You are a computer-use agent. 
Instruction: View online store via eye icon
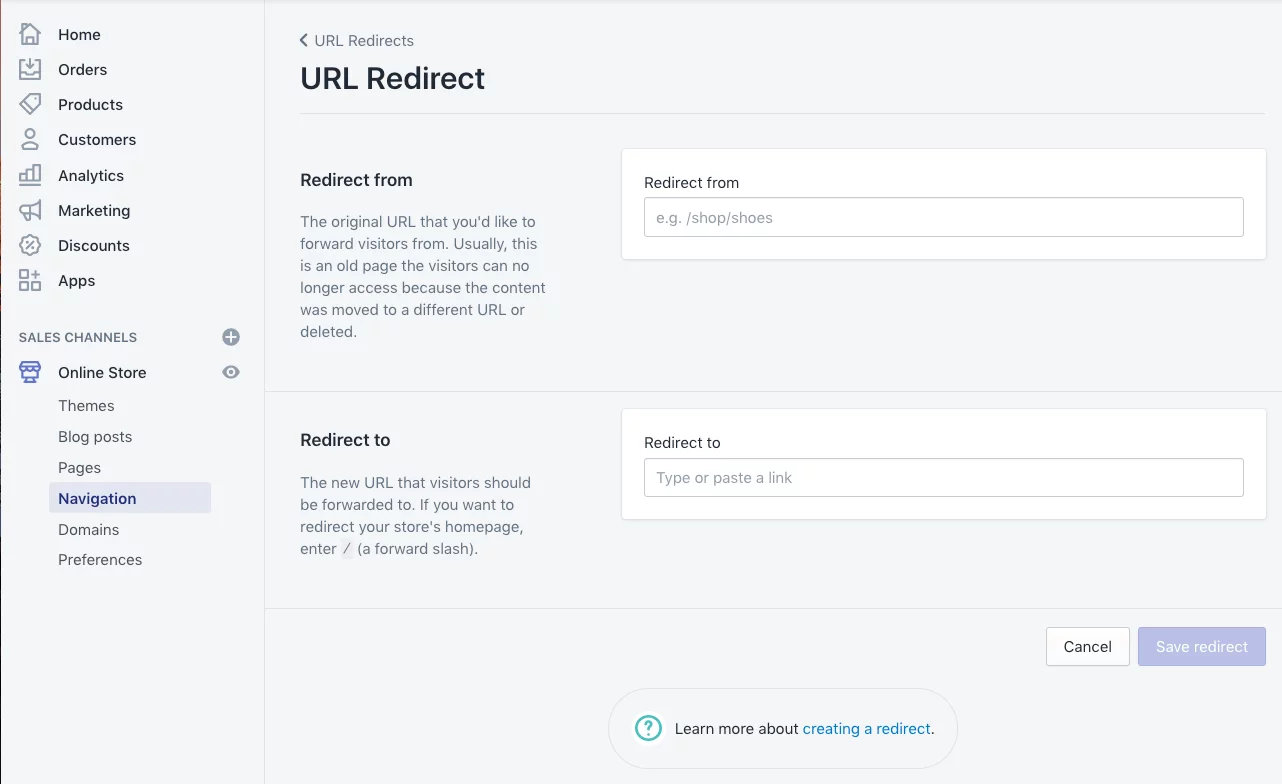tap(231, 372)
